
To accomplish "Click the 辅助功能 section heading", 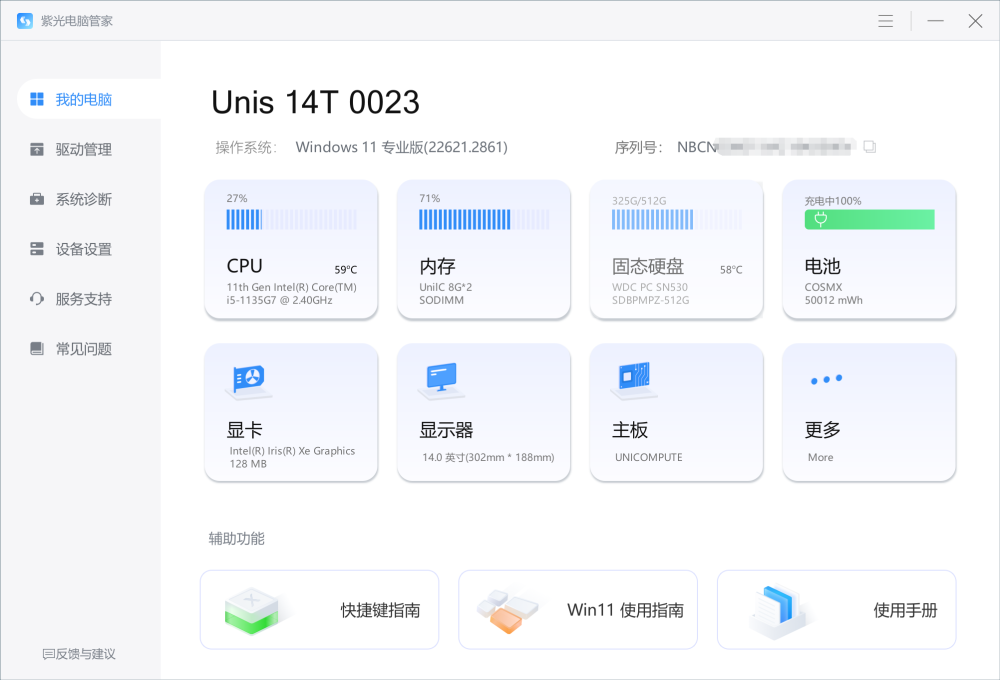I will pos(237,538).
